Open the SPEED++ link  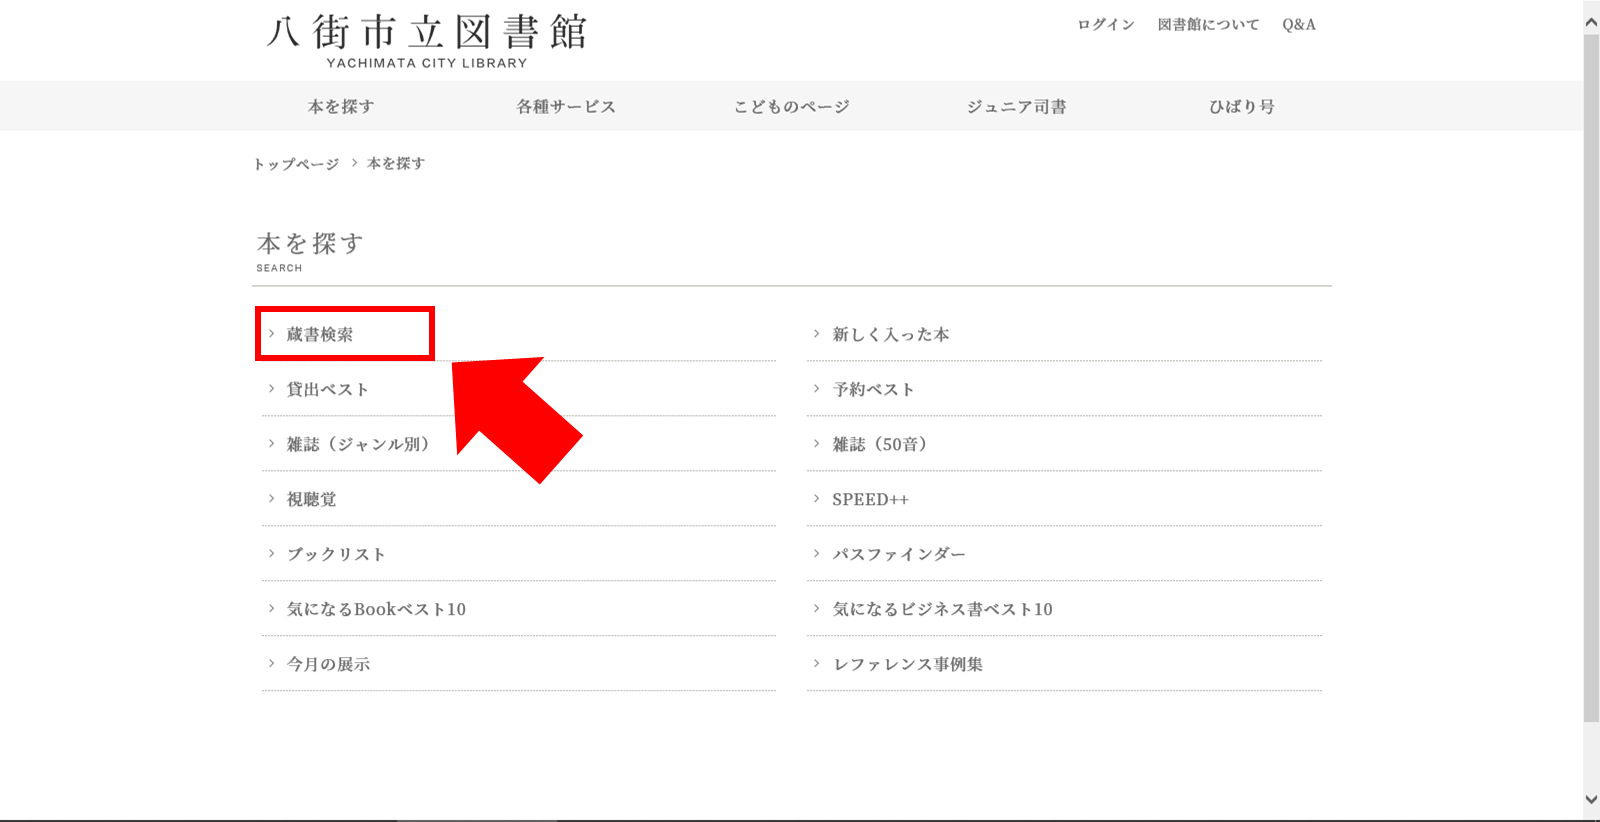point(871,499)
